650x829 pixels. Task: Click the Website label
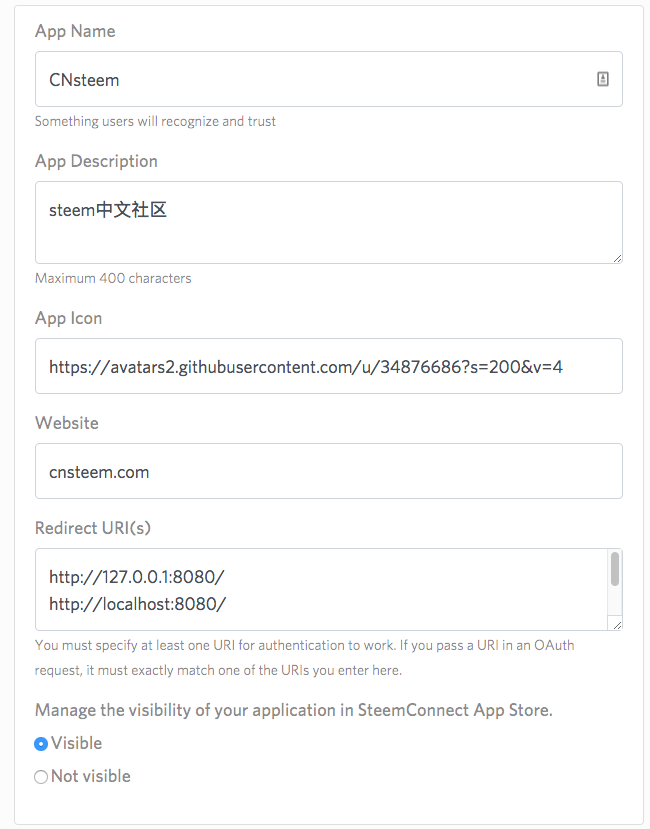click(67, 423)
